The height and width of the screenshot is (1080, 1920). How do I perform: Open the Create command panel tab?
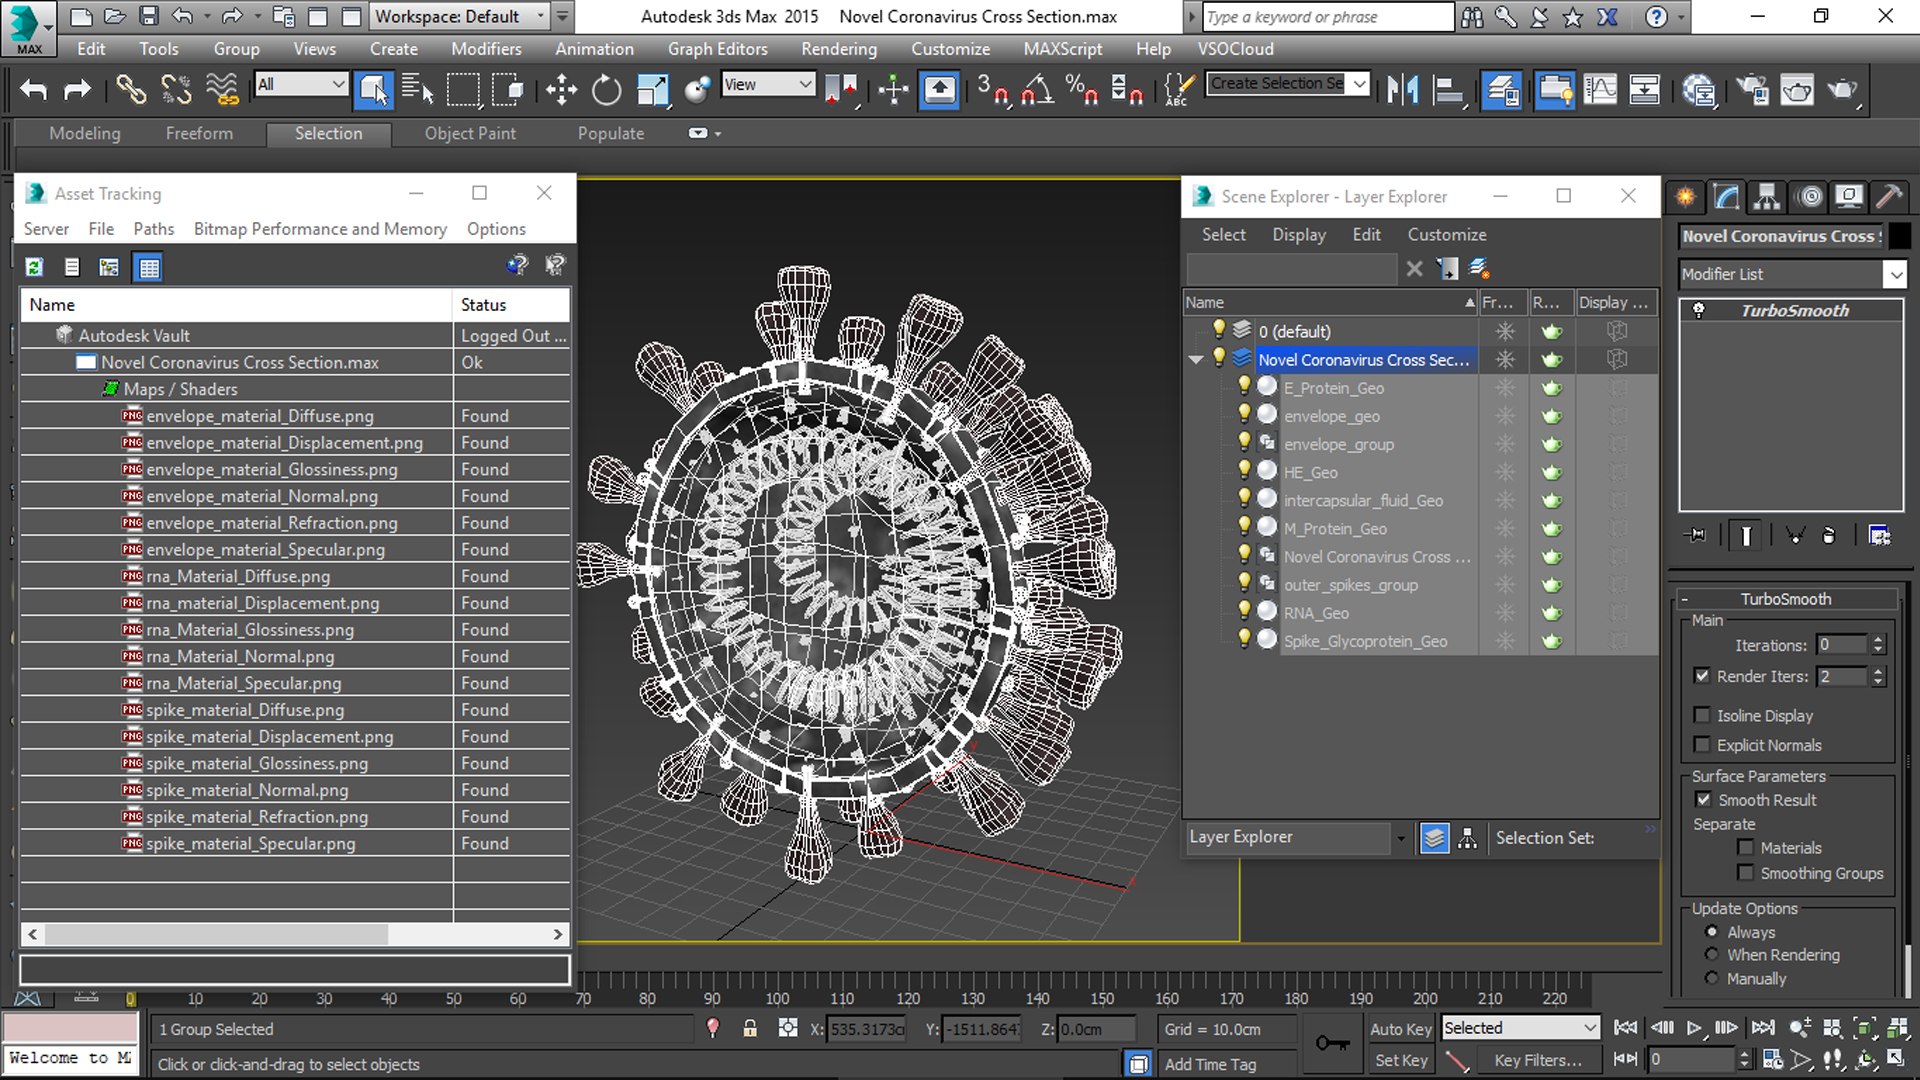tap(1686, 197)
